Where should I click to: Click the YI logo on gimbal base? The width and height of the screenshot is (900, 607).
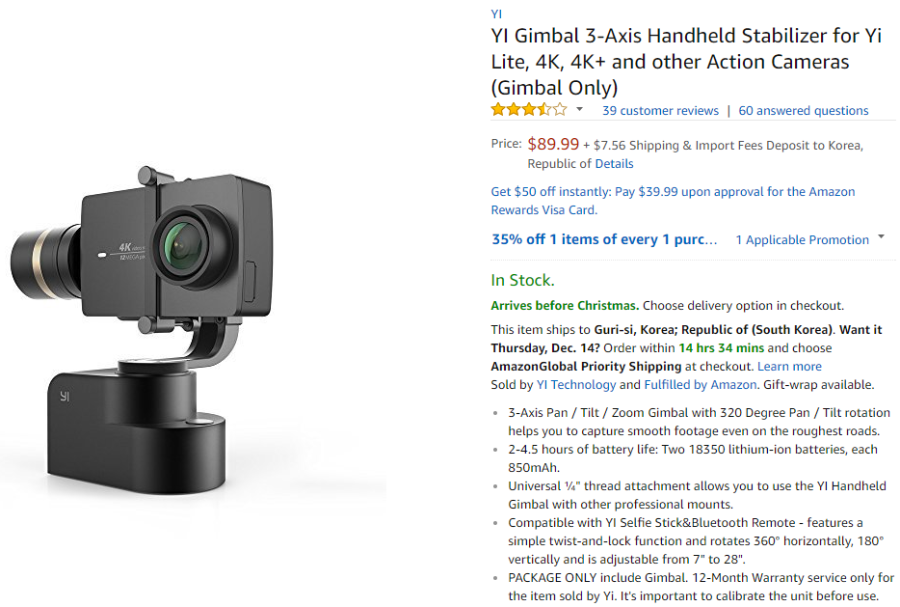65,396
